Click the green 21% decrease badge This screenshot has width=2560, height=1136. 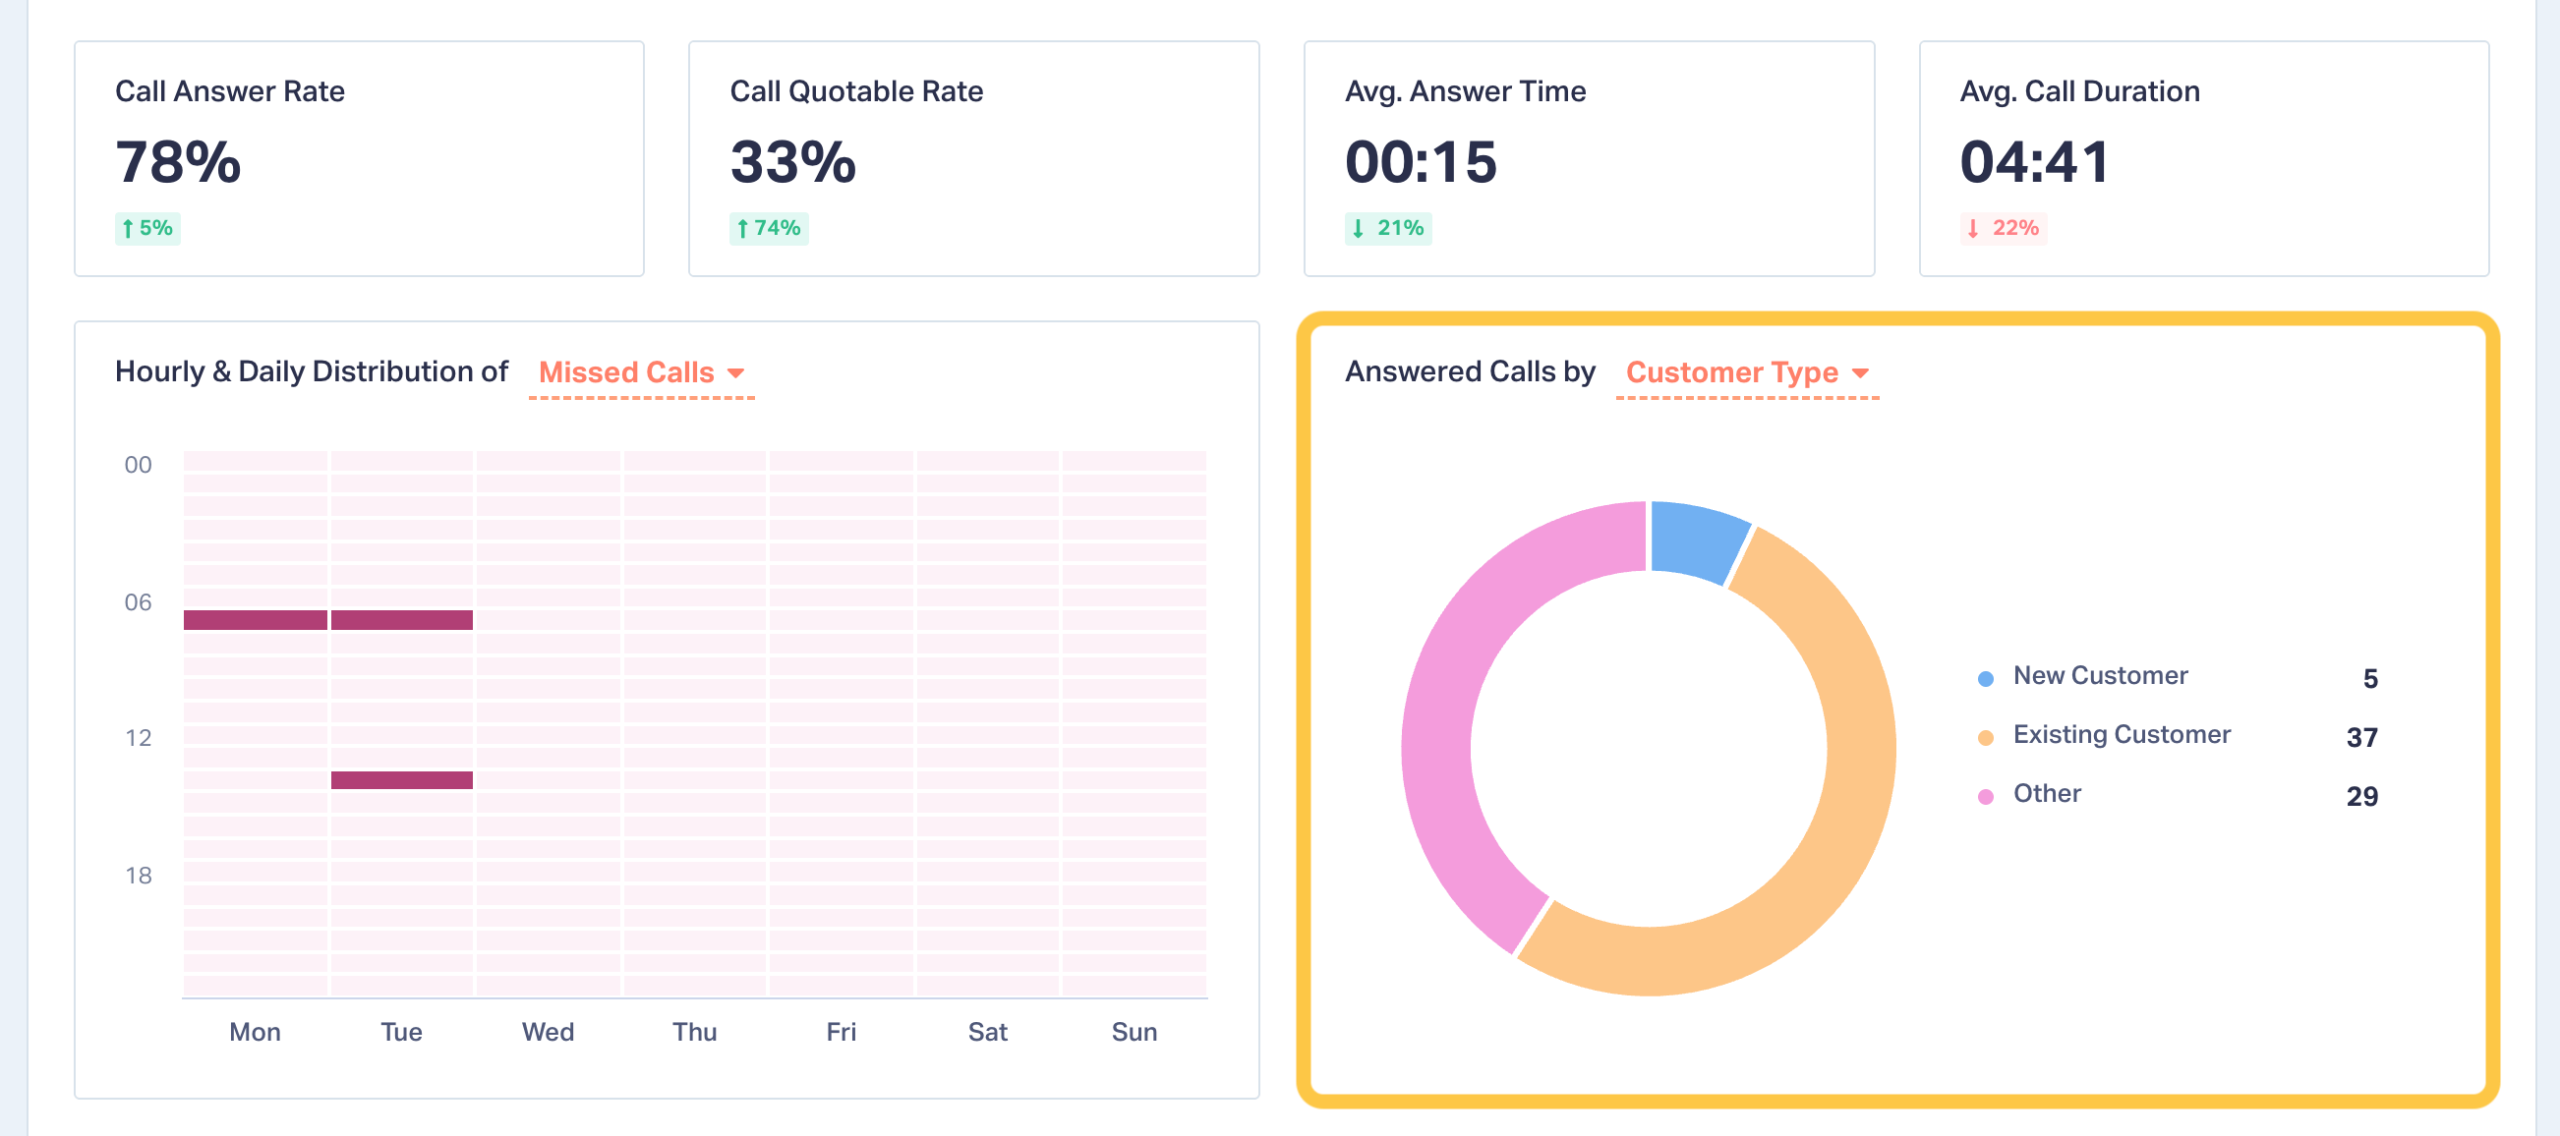[x=1388, y=228]
